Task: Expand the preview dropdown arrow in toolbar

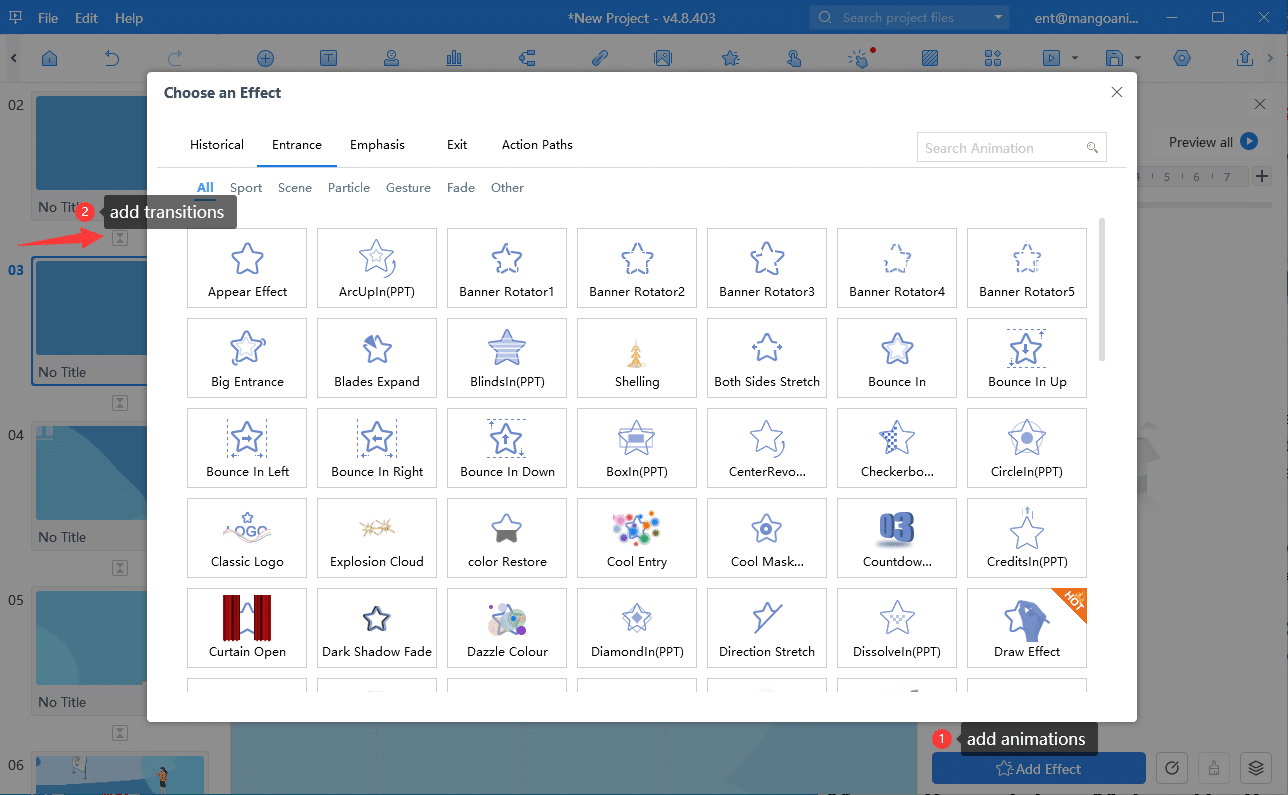Action: pyautogui.click(x=1075, y=59)
